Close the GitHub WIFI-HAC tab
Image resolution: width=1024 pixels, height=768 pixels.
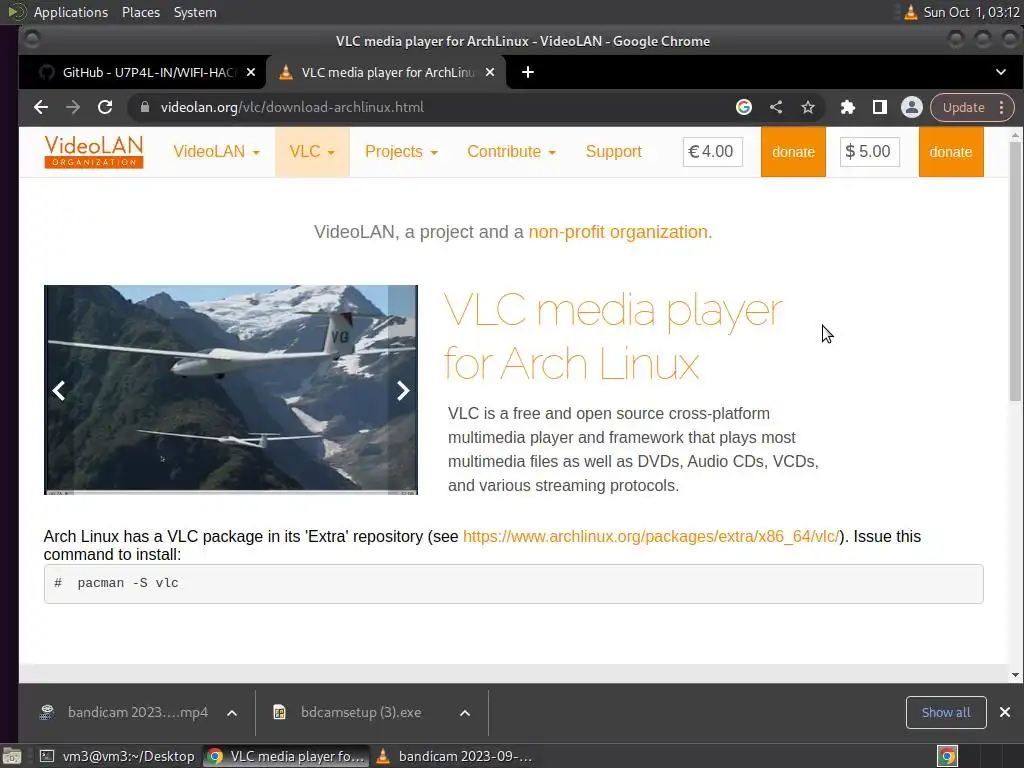pos(251,72)
